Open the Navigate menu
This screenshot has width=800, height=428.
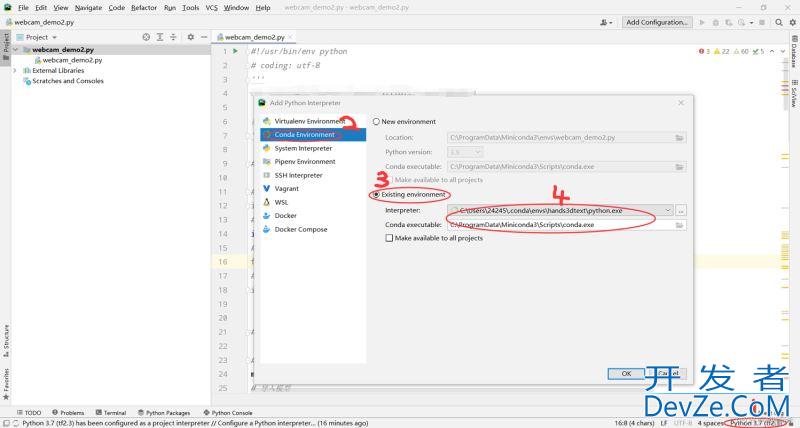tap(88, 8)
